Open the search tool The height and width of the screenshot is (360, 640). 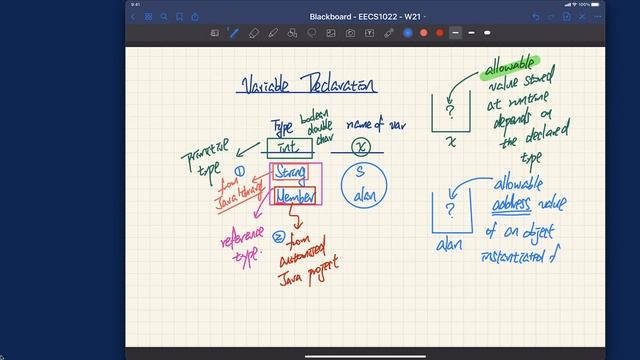point(164,17)
